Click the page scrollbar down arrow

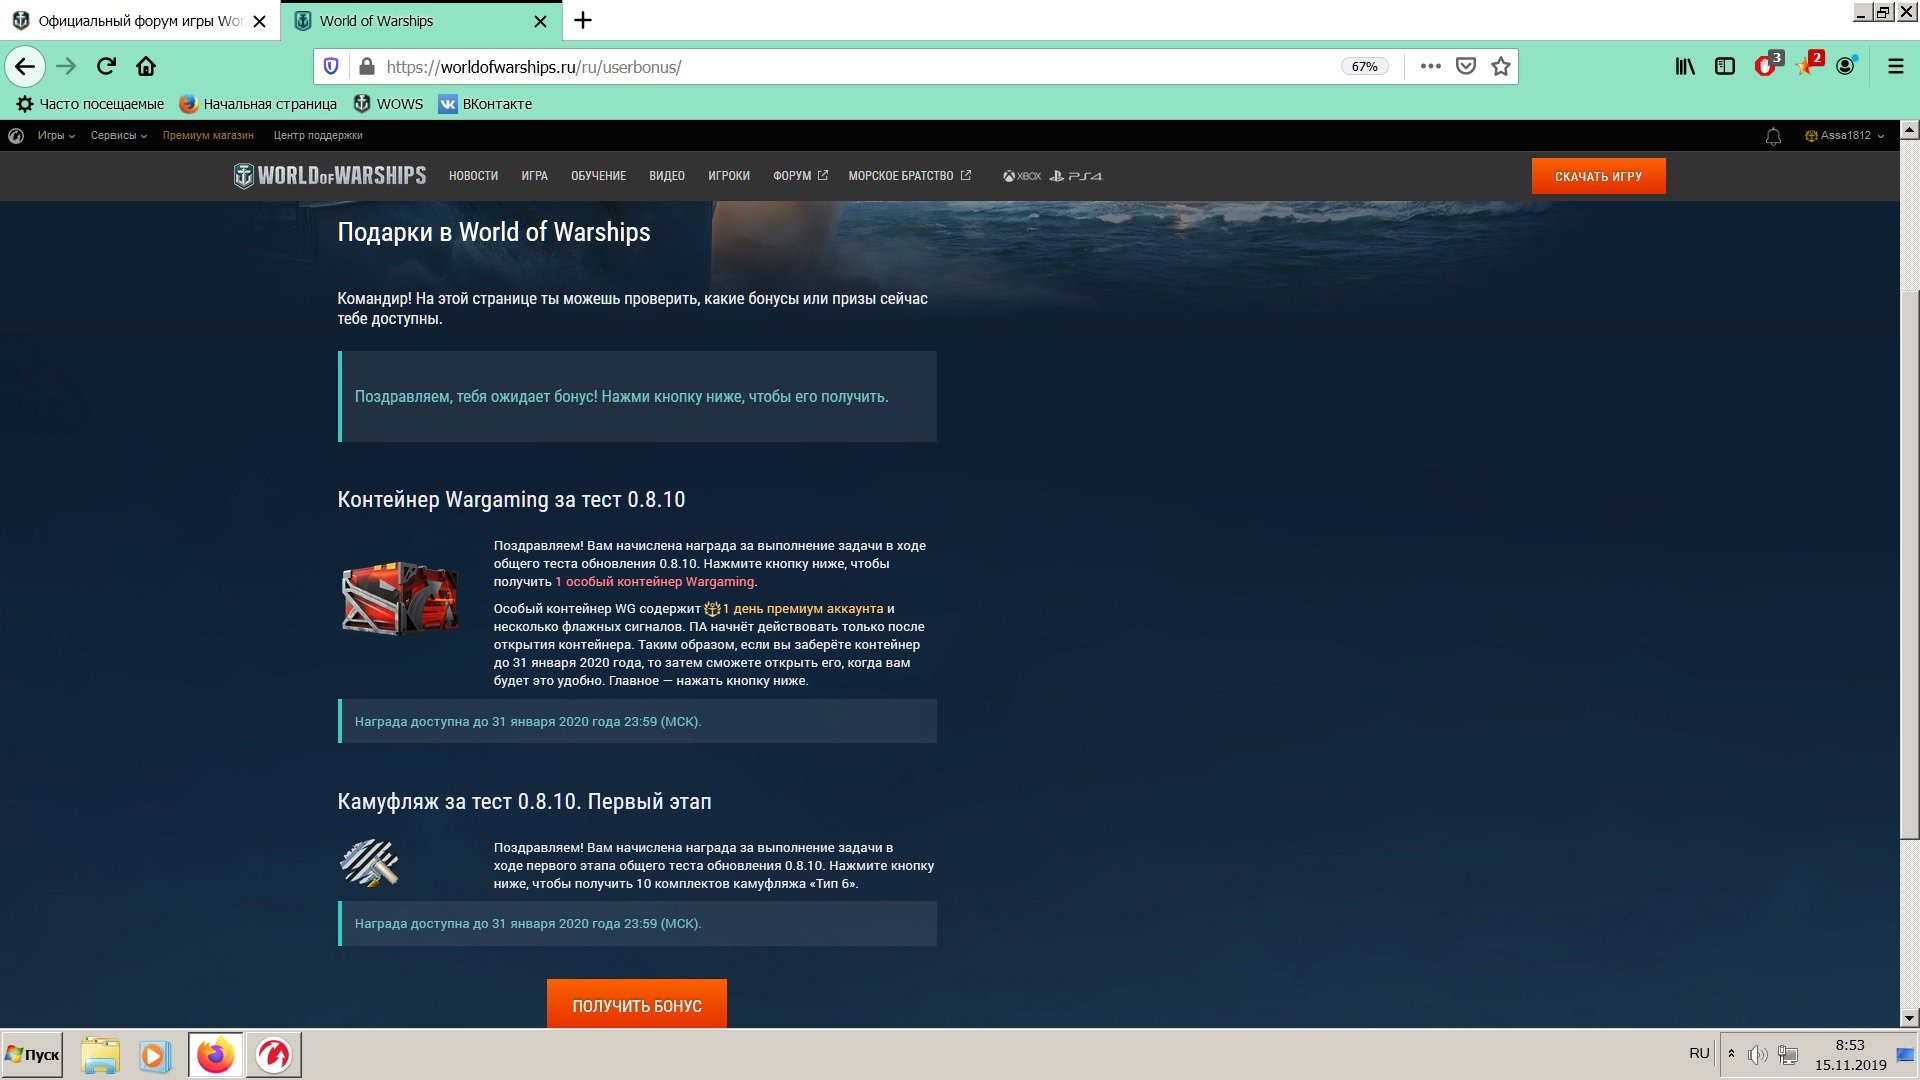(x=1909, y=1019)
